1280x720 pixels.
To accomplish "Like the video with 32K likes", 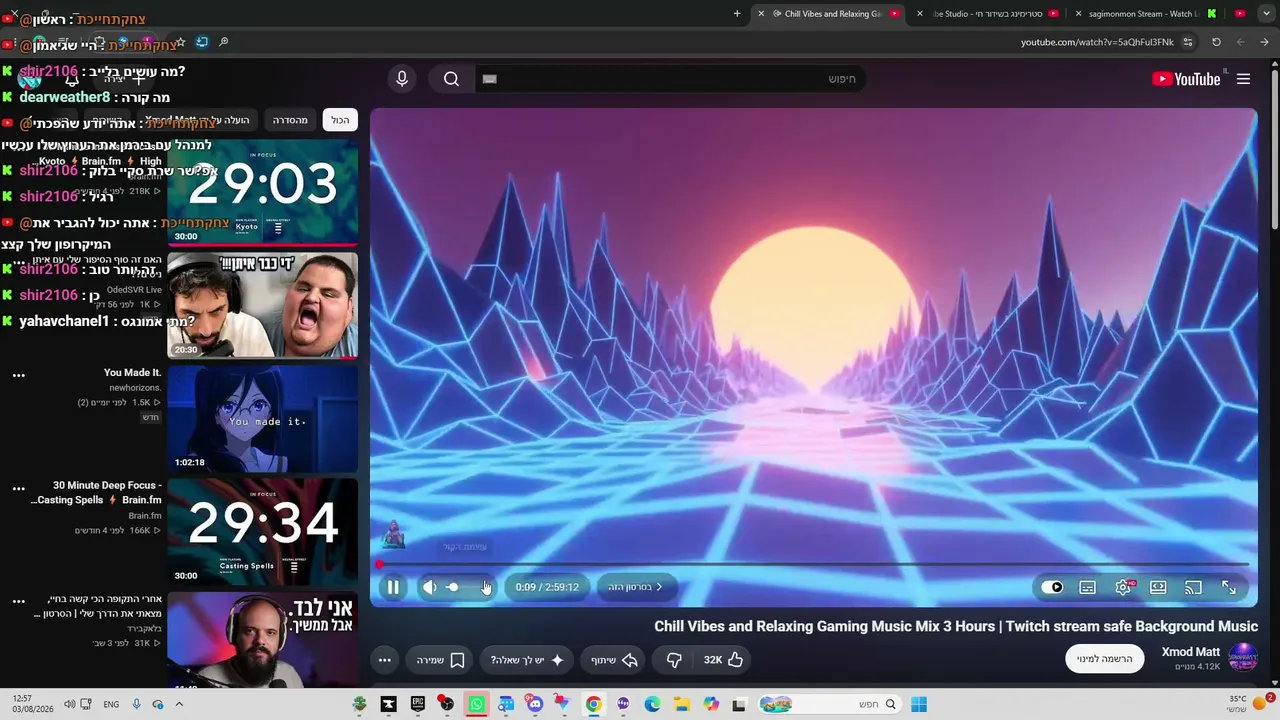I will coord(723,660).
